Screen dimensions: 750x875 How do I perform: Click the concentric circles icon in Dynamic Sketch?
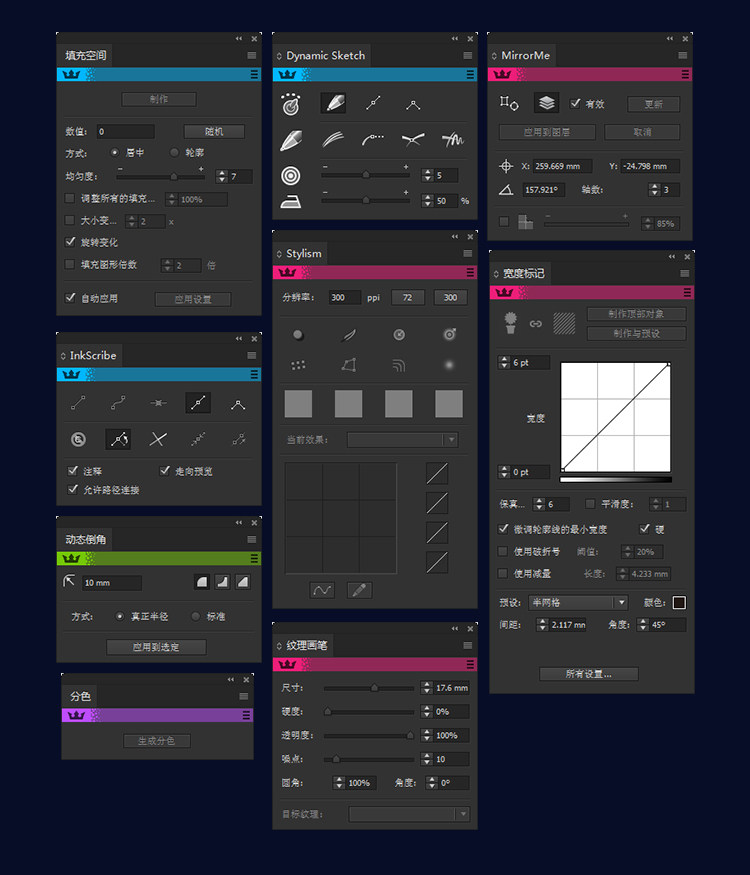291,176
